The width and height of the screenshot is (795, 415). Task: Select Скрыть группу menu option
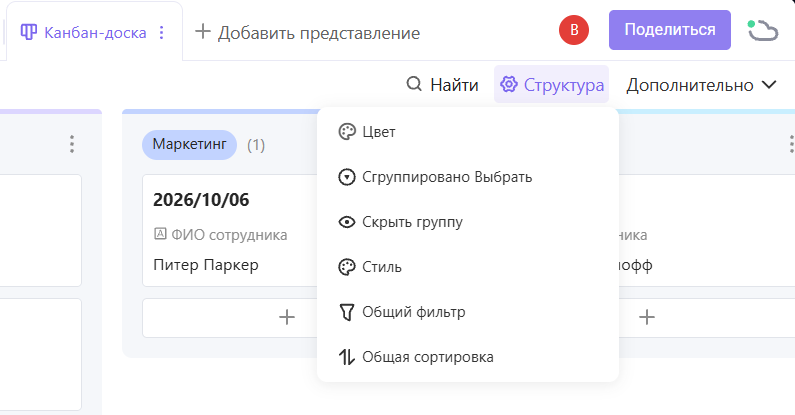tap(467, 222)
